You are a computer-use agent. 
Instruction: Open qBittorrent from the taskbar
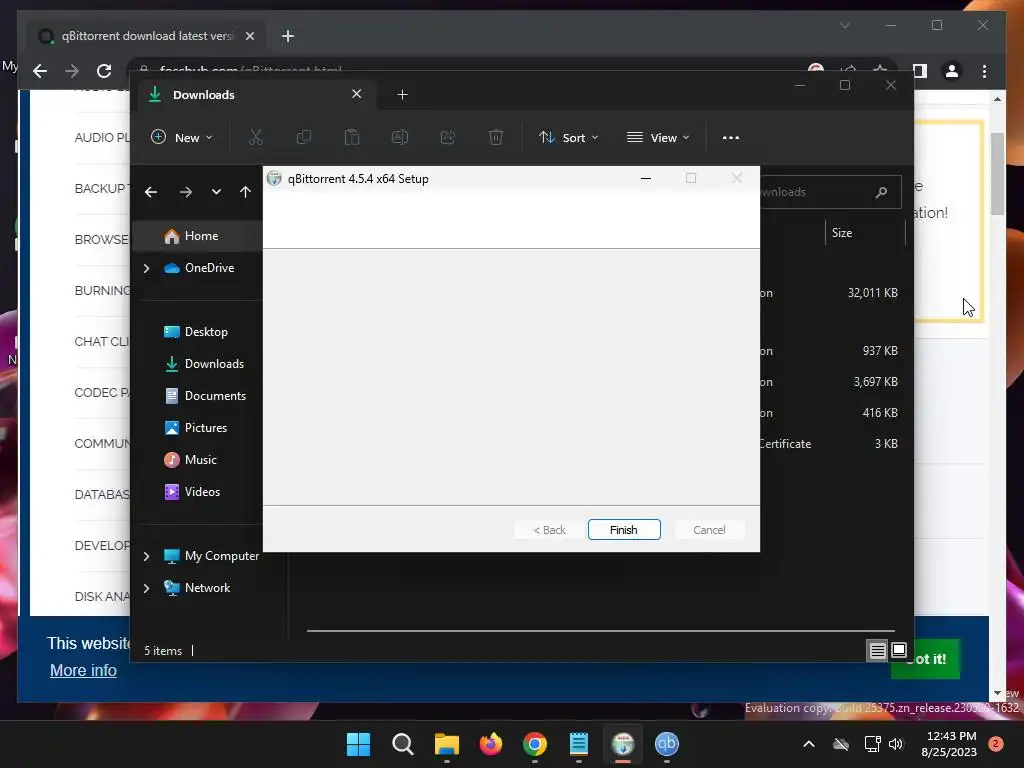(x=667, y=744)
